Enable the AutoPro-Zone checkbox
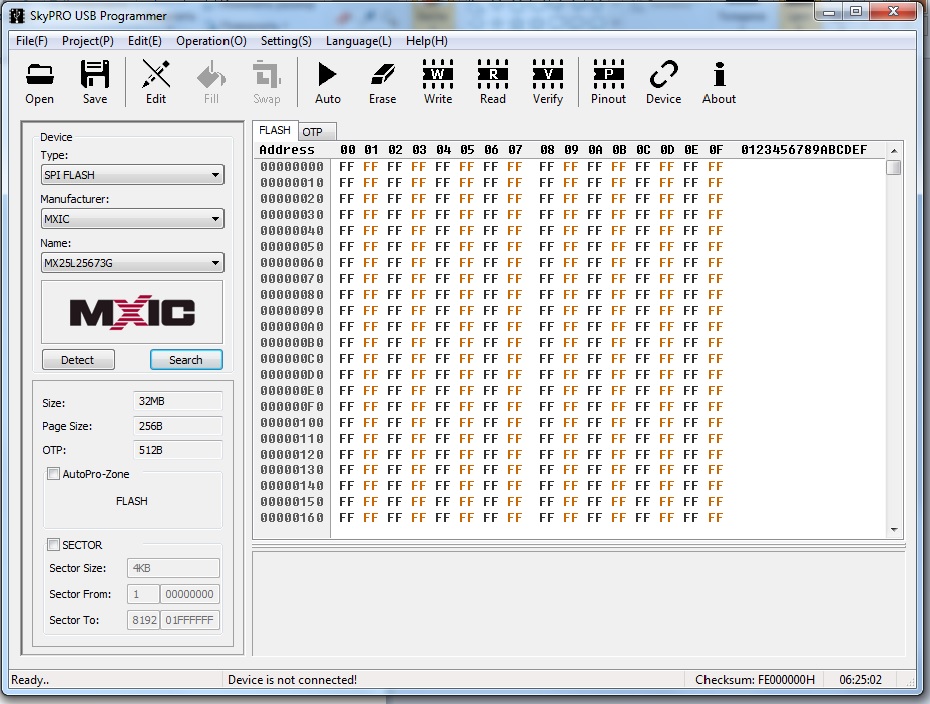The image size is (930, 704). tap(53, 474)
